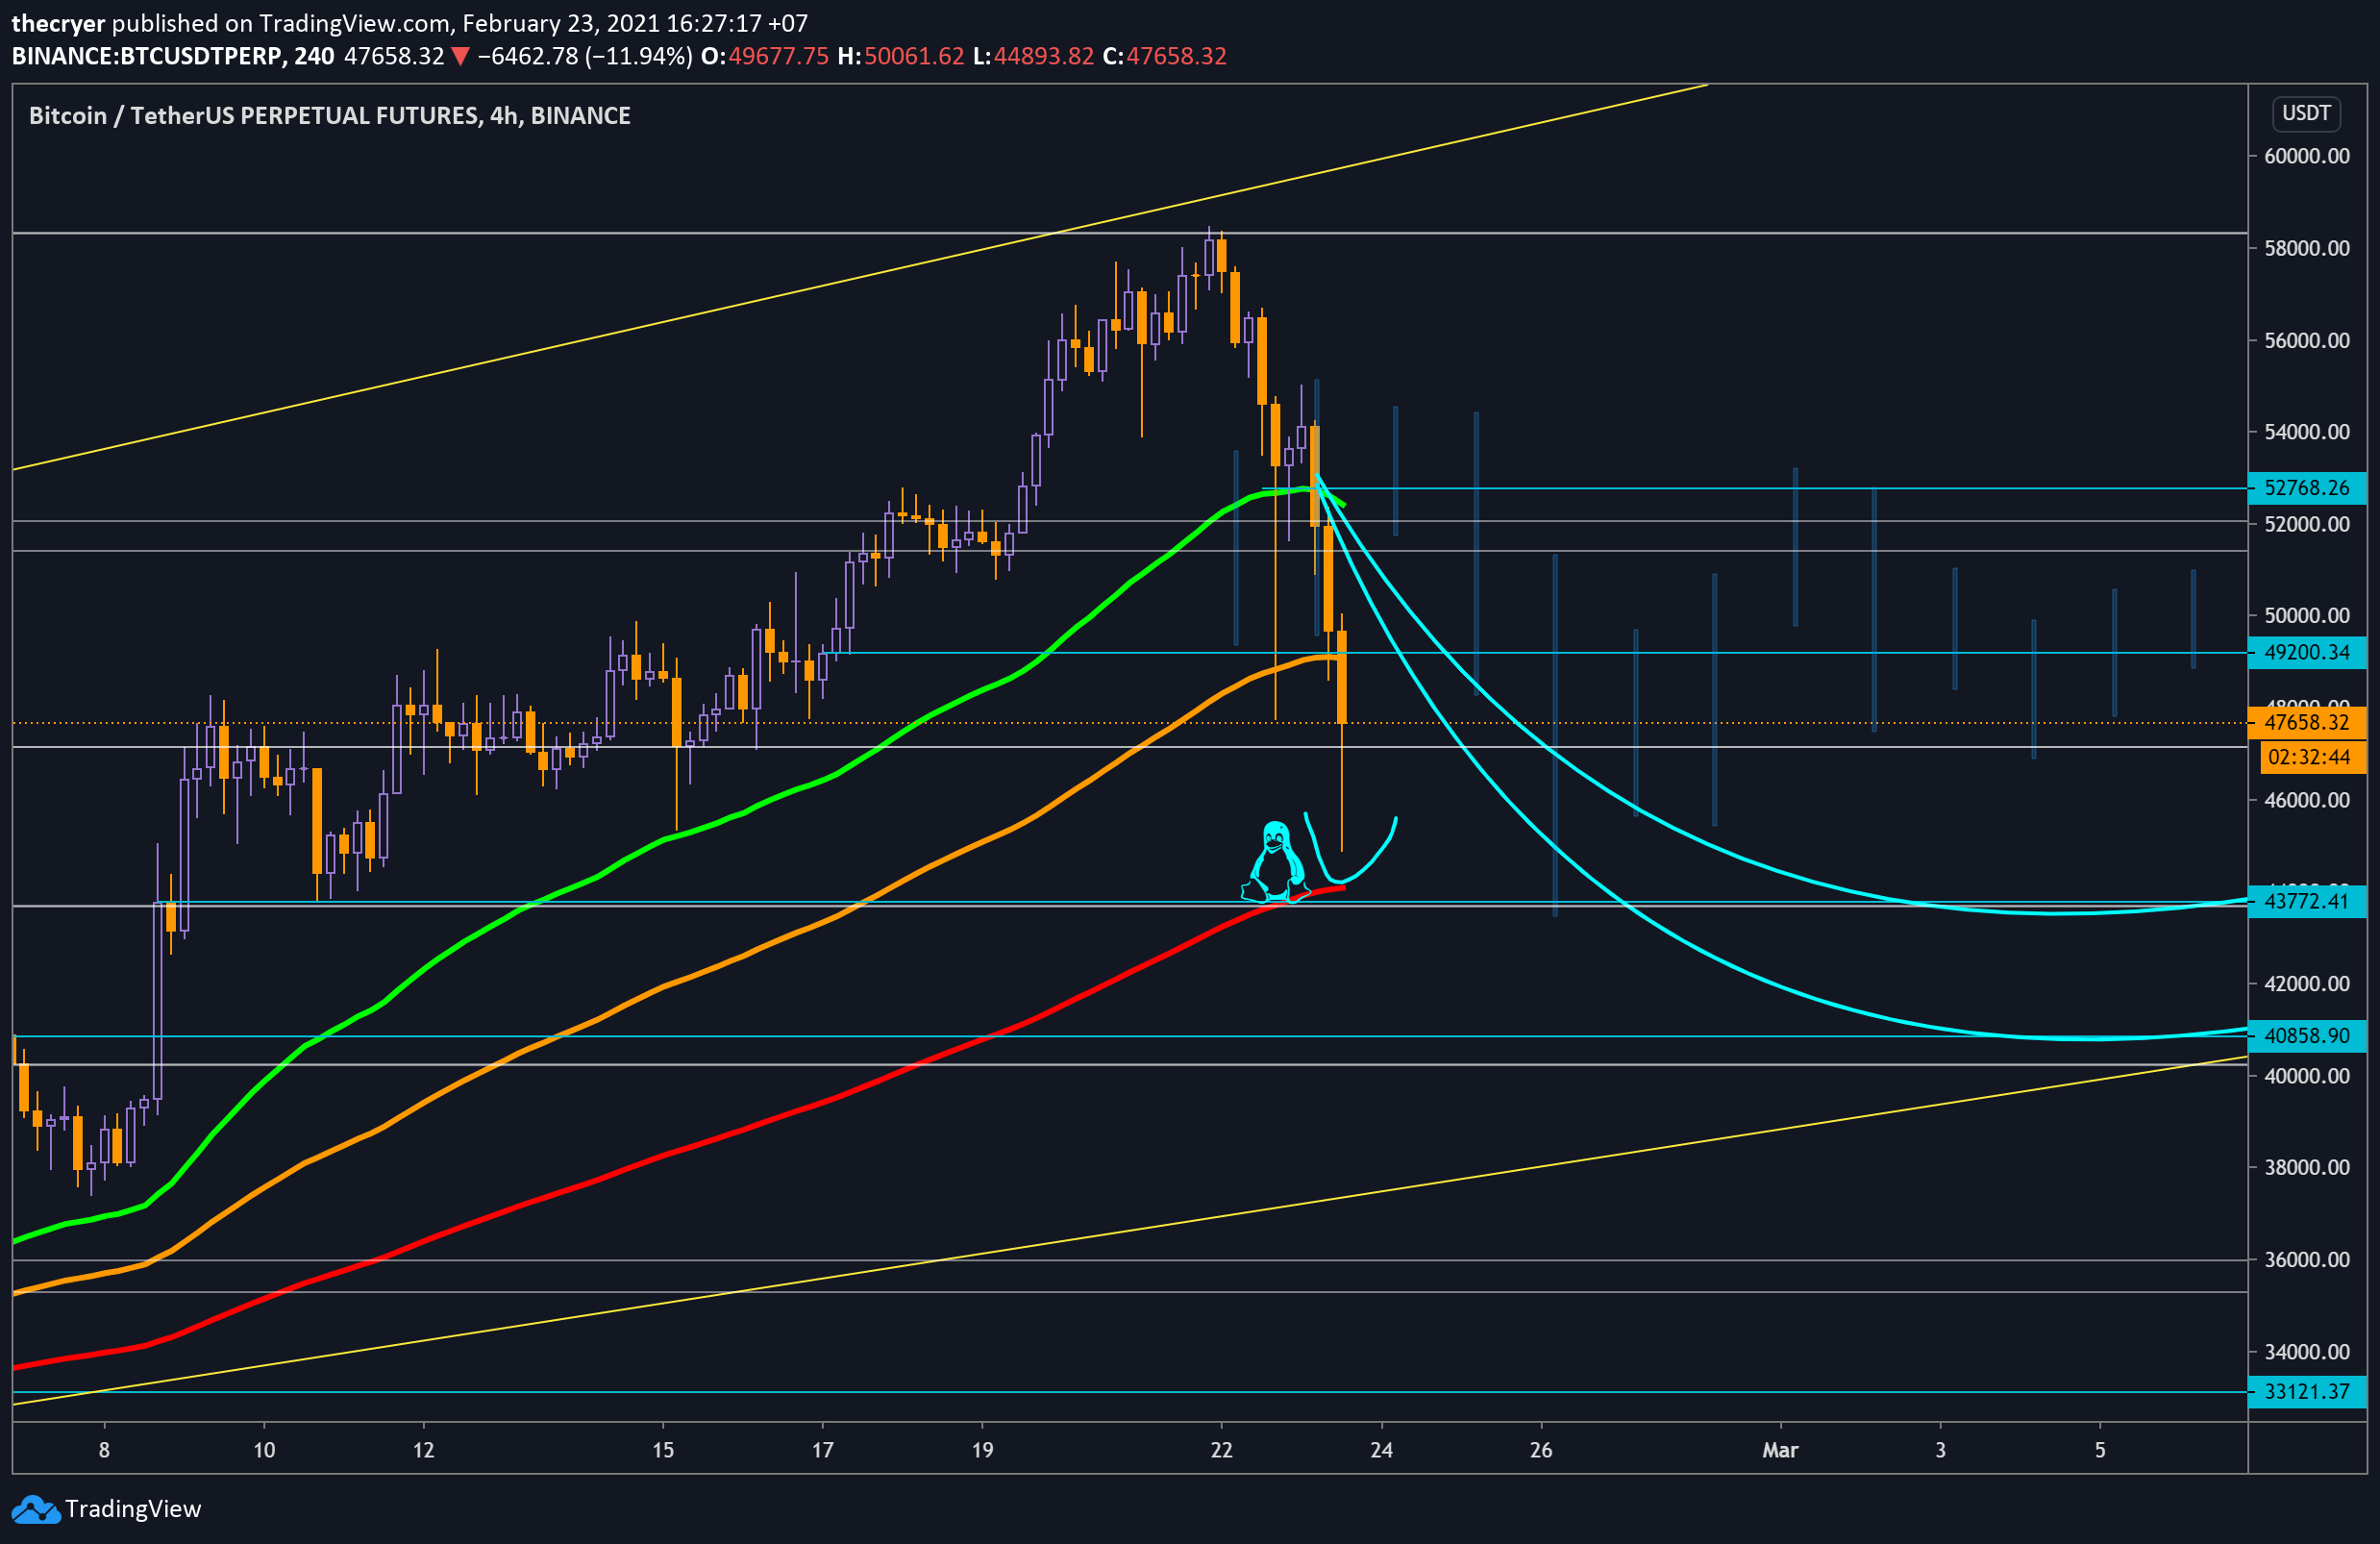Click the 3 date label on time axis

click(1940, 1450)
